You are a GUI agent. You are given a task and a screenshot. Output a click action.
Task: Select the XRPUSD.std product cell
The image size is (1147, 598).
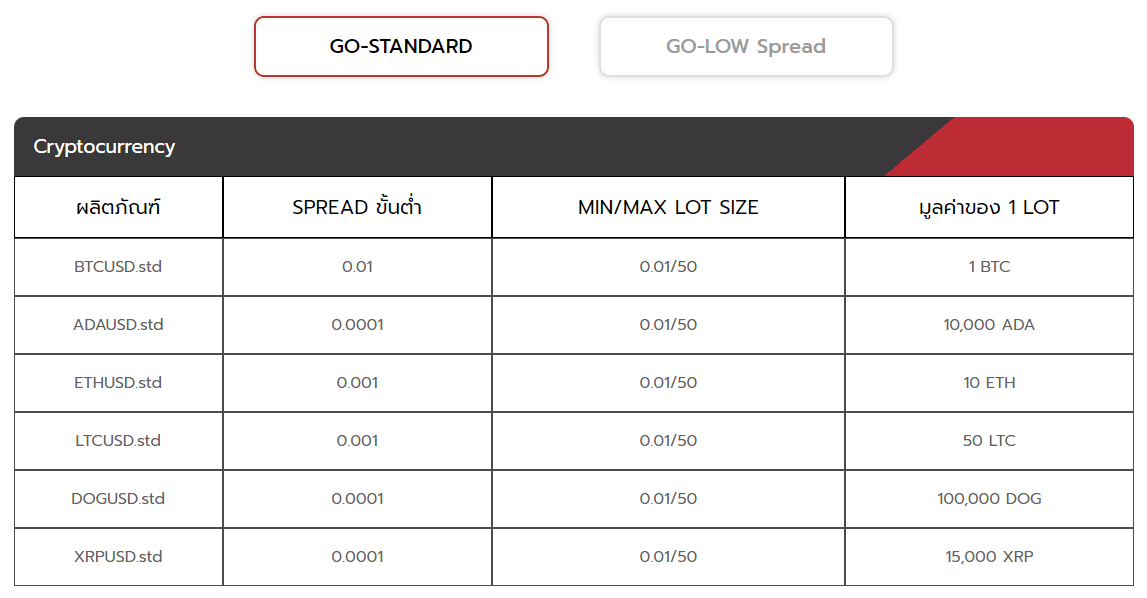coord(118,557)
